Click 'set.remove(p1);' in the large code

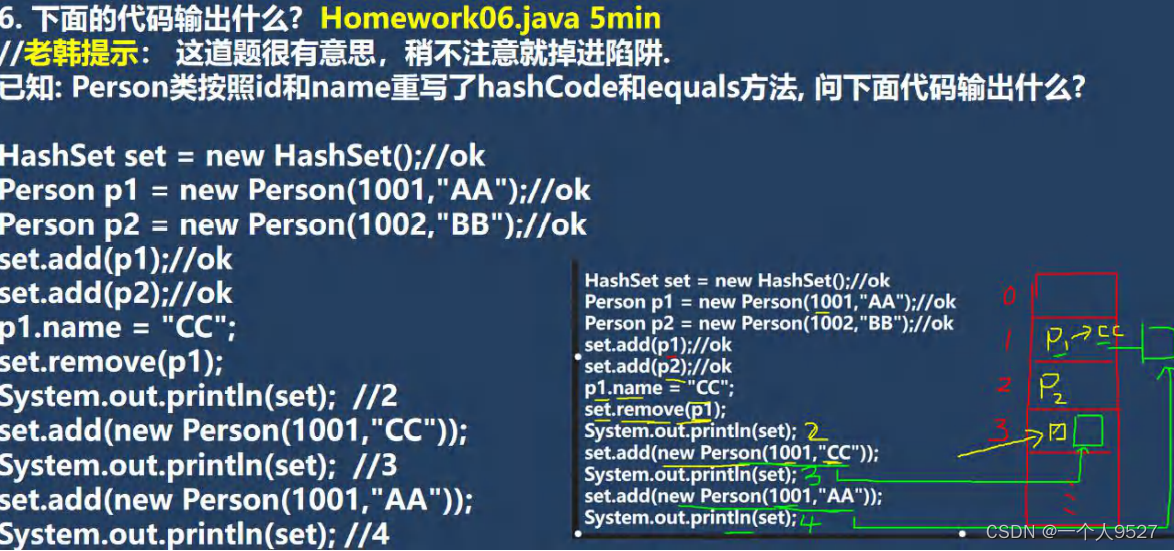point(112,362)
